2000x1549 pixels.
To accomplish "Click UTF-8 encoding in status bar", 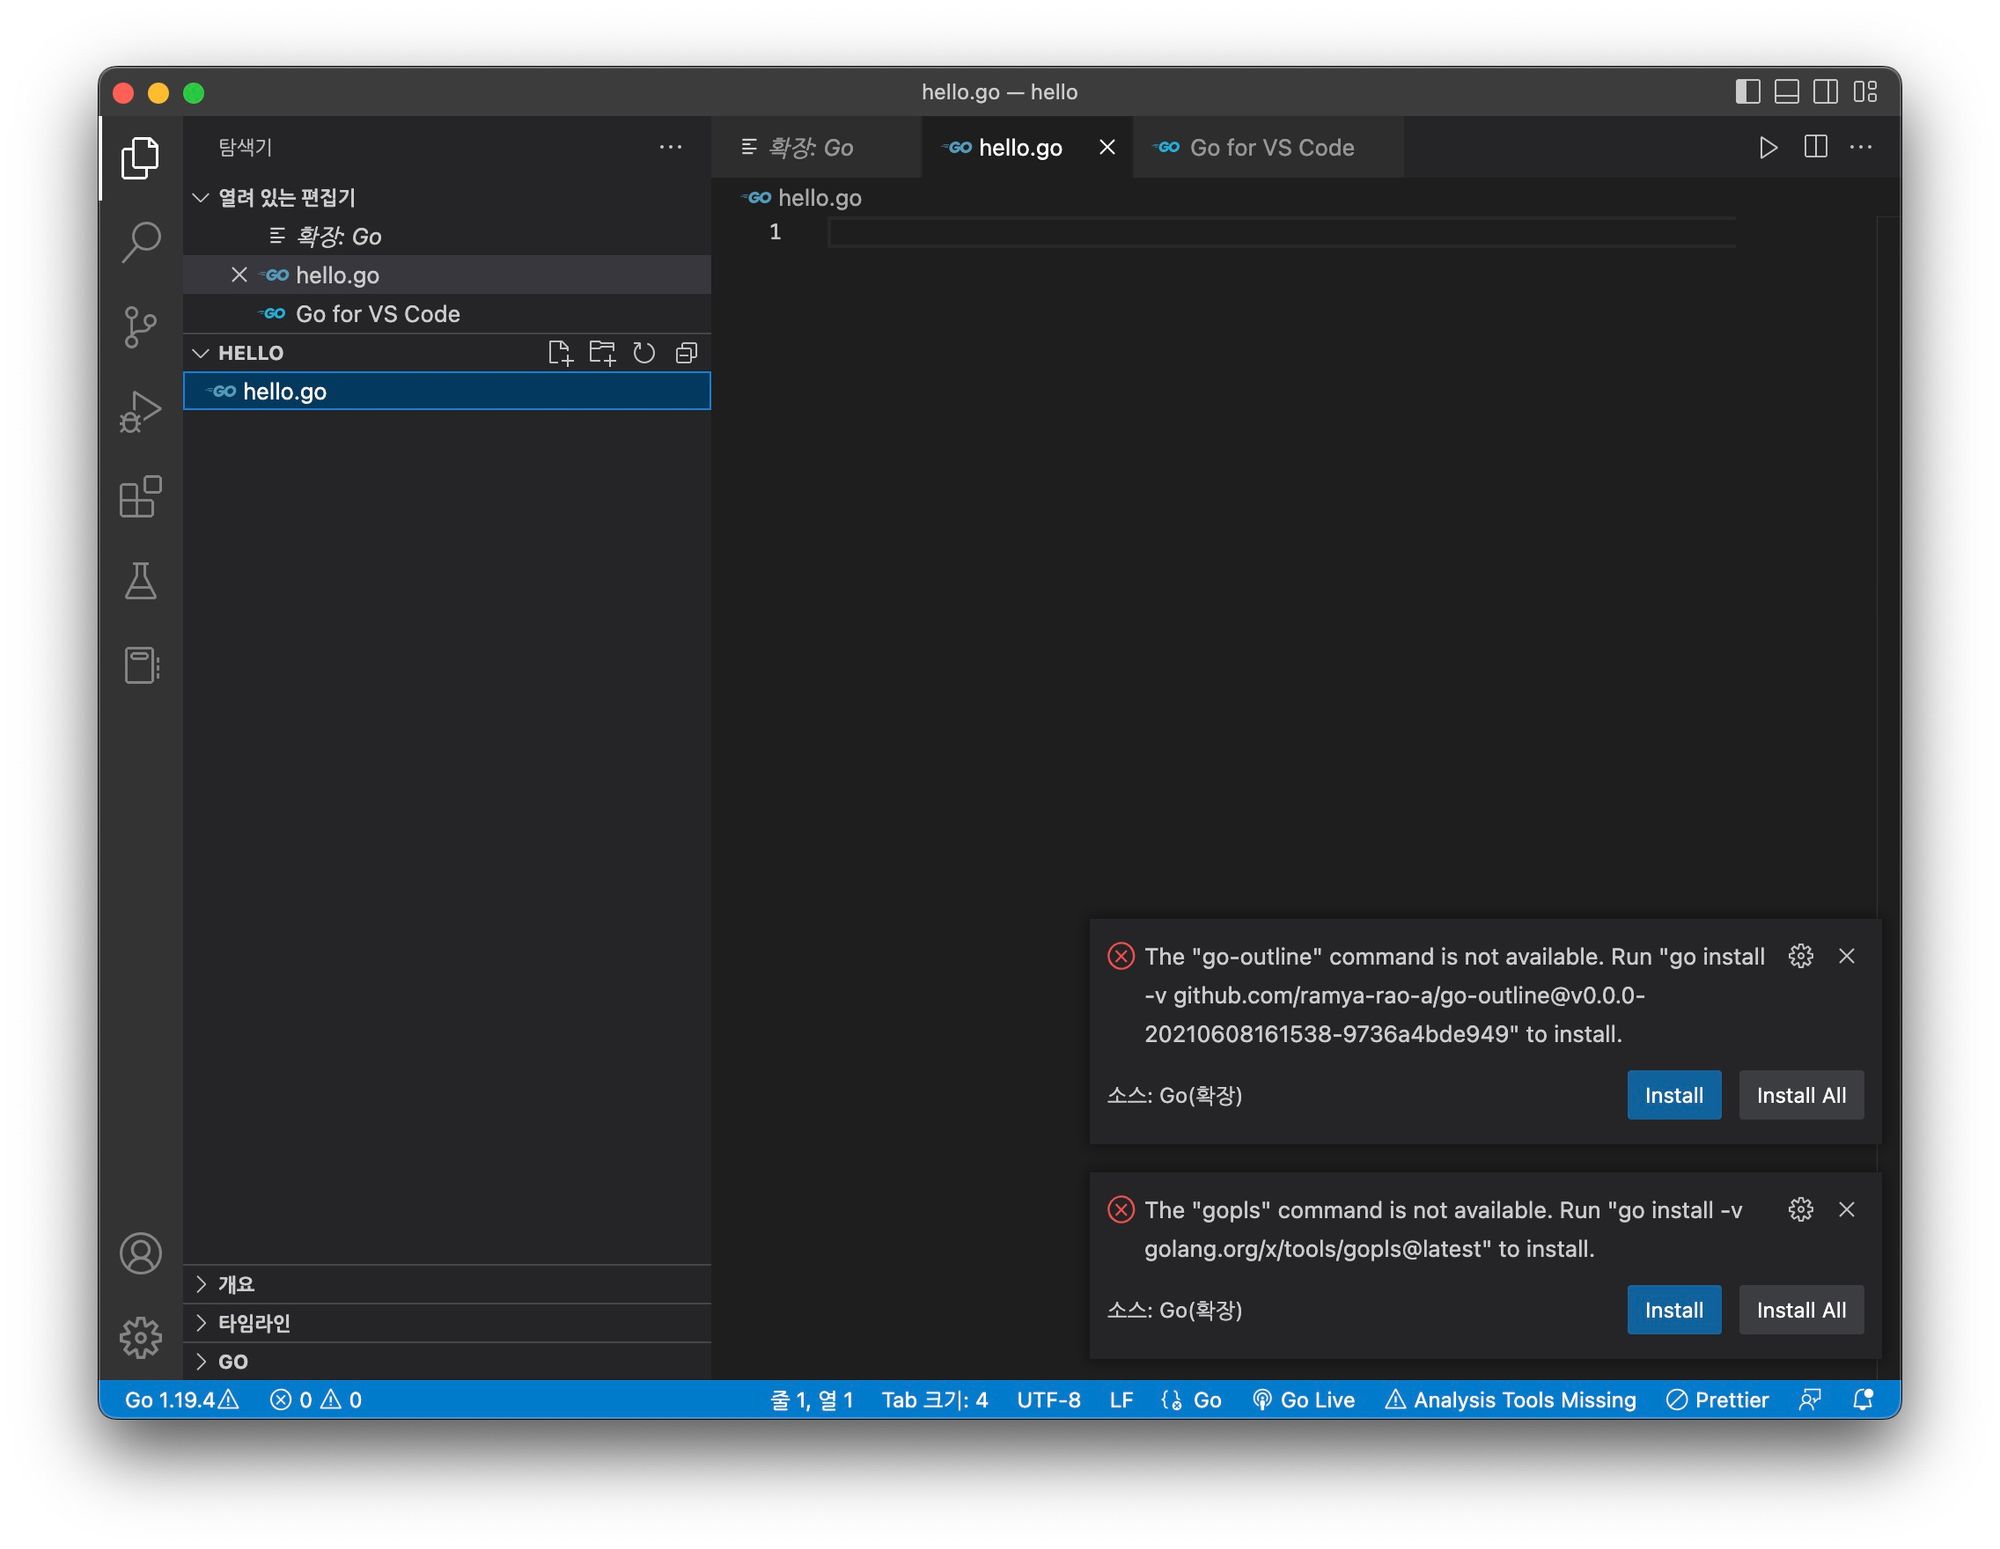I will click(1048, 1400).
